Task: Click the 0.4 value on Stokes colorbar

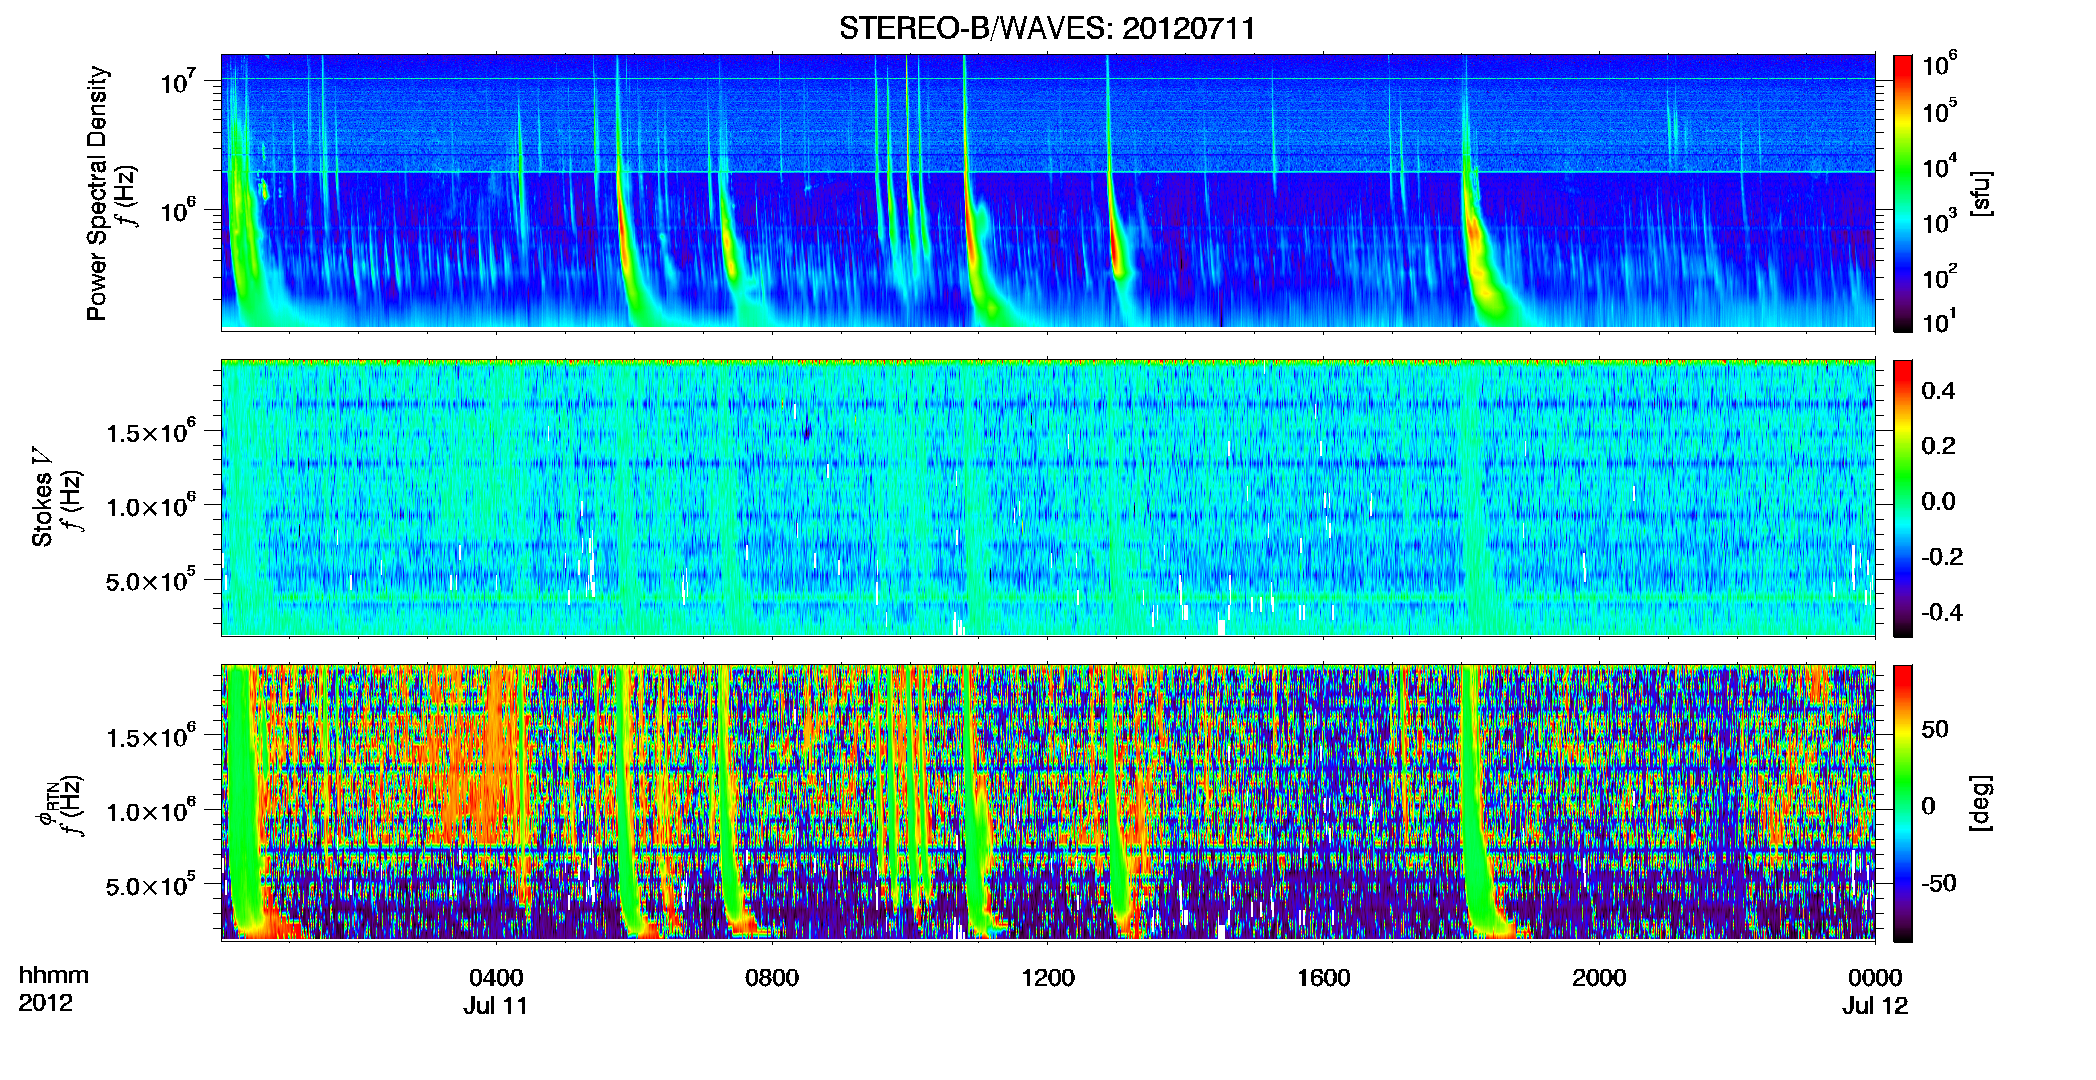Action: (x=1938, y=391)
